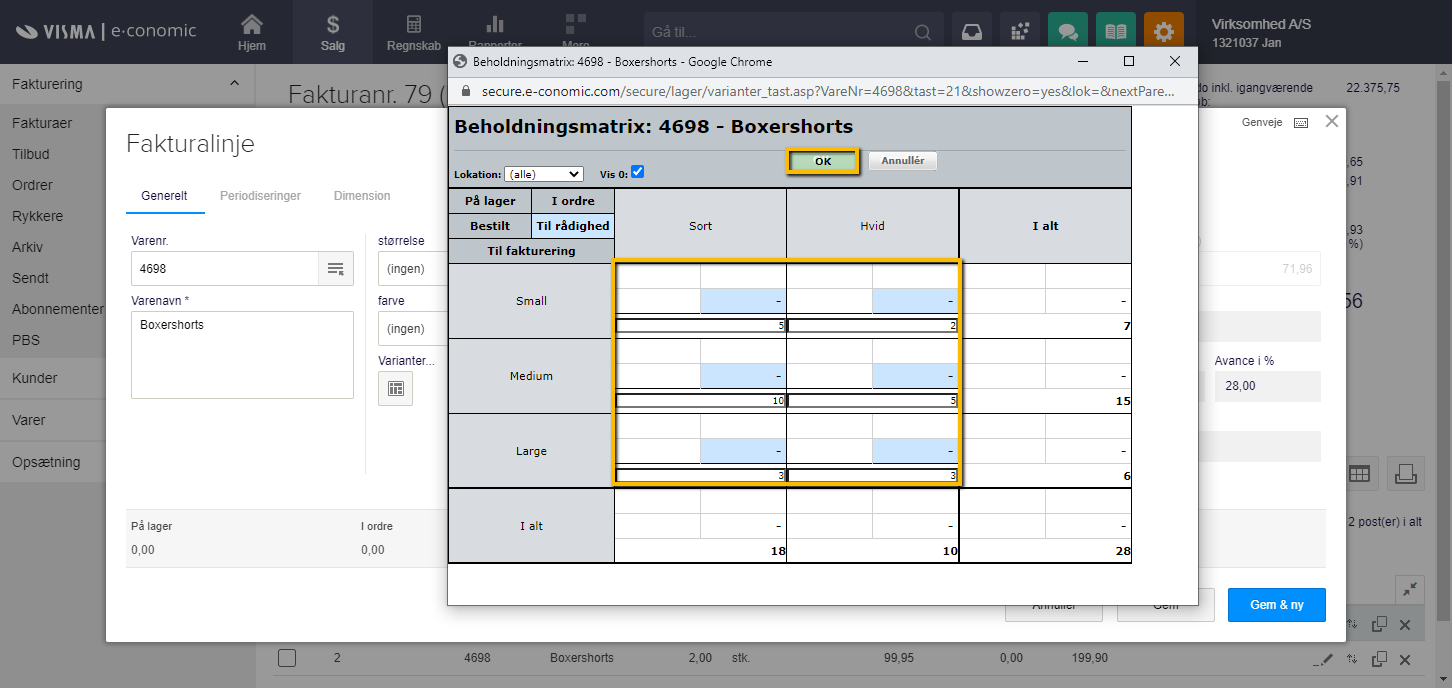Click the inbox tray icon in top bar
Image resolution: width=1452 pixels, height=688 pixels.
(x=970, y=32)
